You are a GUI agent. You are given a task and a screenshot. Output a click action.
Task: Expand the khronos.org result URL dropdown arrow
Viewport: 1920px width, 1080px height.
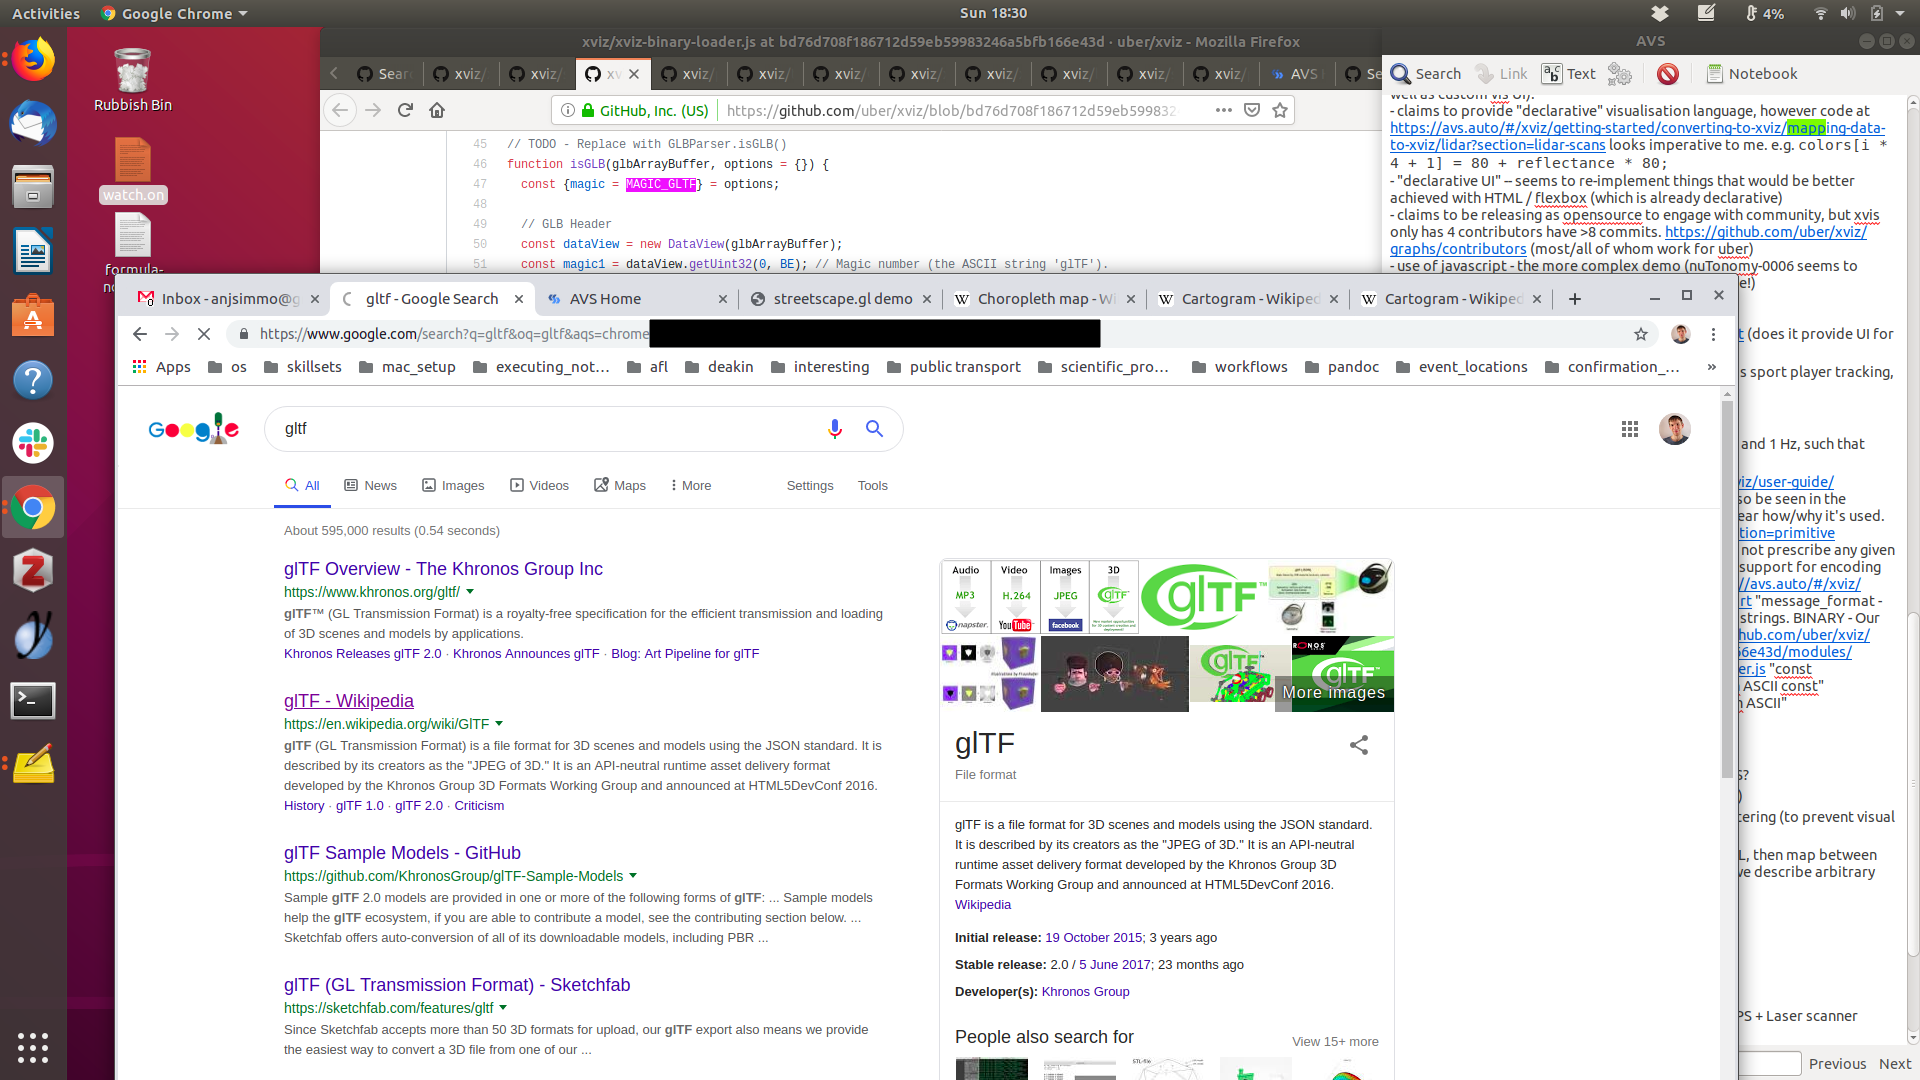[x=470, y=592]
